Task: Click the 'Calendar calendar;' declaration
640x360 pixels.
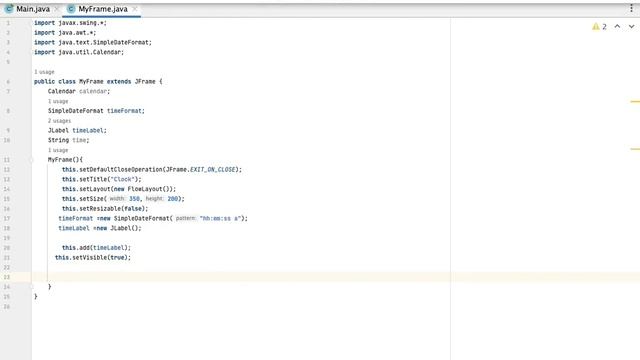Action: click(79, 91)
